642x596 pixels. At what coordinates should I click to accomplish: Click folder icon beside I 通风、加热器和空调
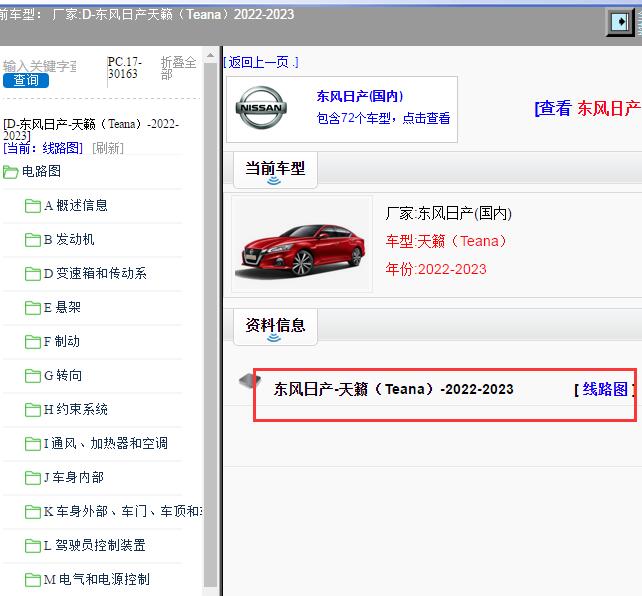[33, 444]
